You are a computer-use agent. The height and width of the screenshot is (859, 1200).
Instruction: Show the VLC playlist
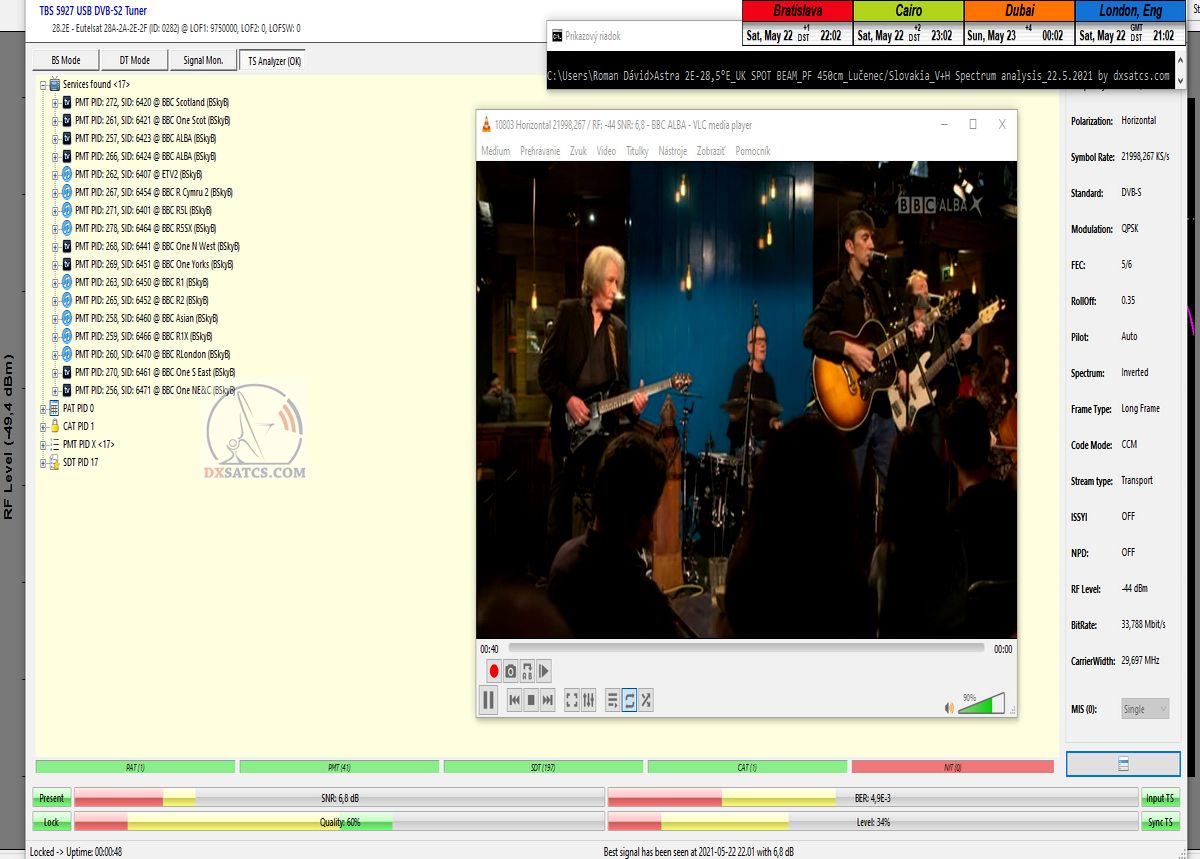click(613, 700)
